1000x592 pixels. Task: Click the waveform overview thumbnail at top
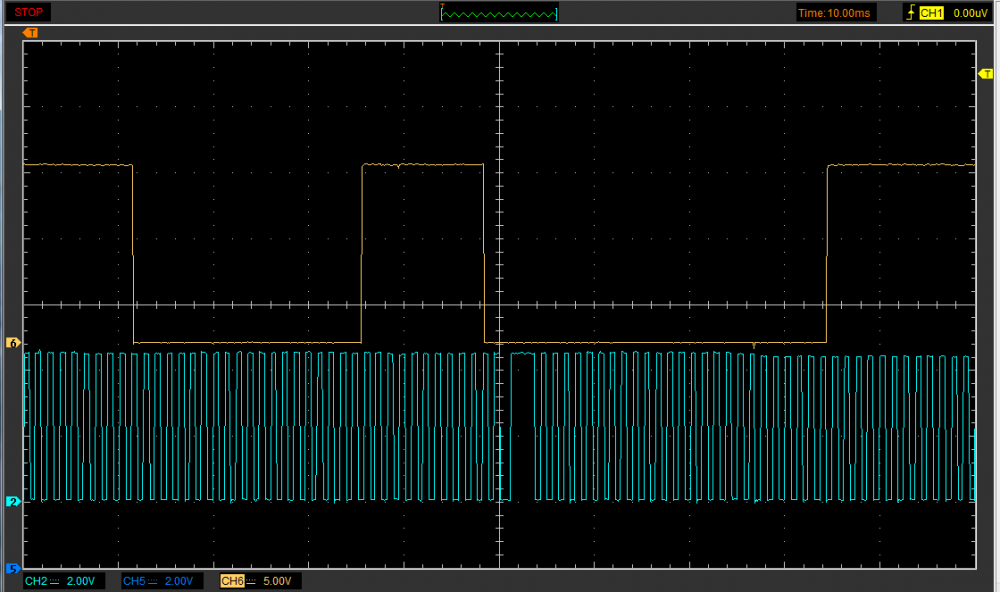499,13
